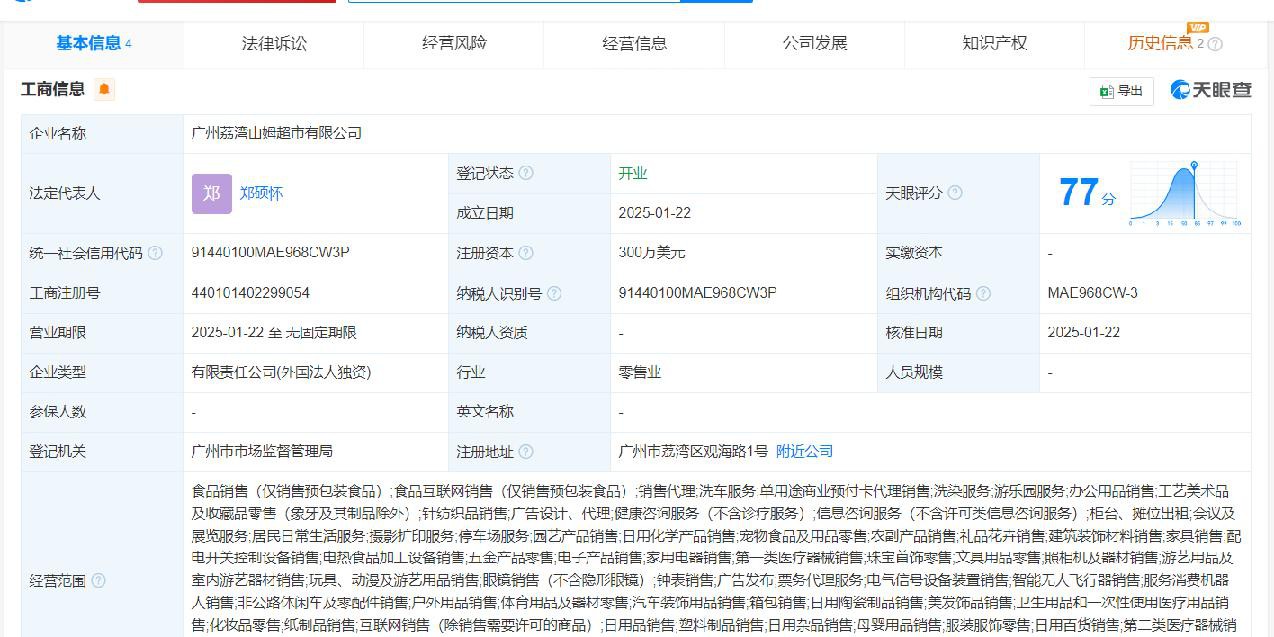Open the 历史信息 VIP tab
The width and height of the screenshot is (1274, 637).
1160,43
